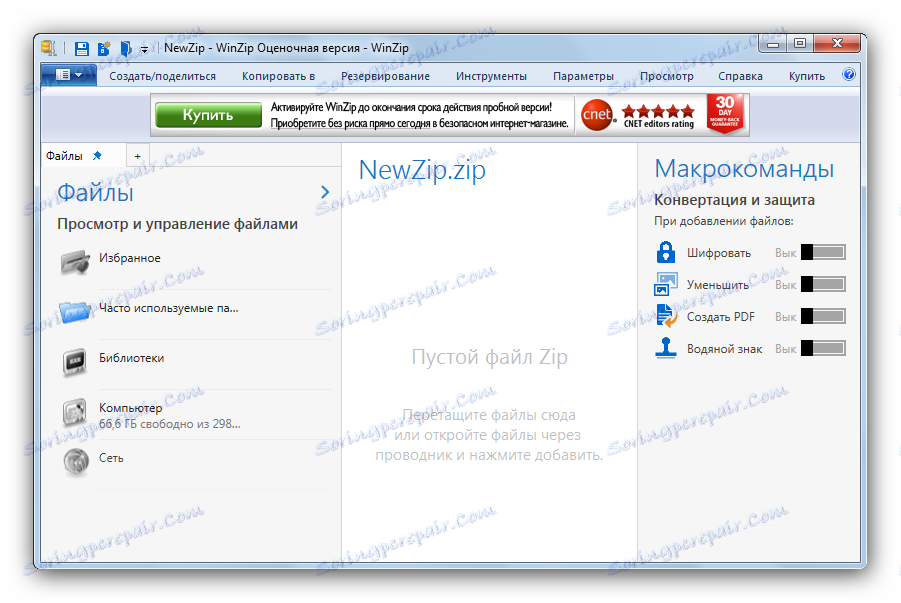The image size is (901, 603).
Task: Expand the Файлы panel chevron
Action: [x=323, y=191]
